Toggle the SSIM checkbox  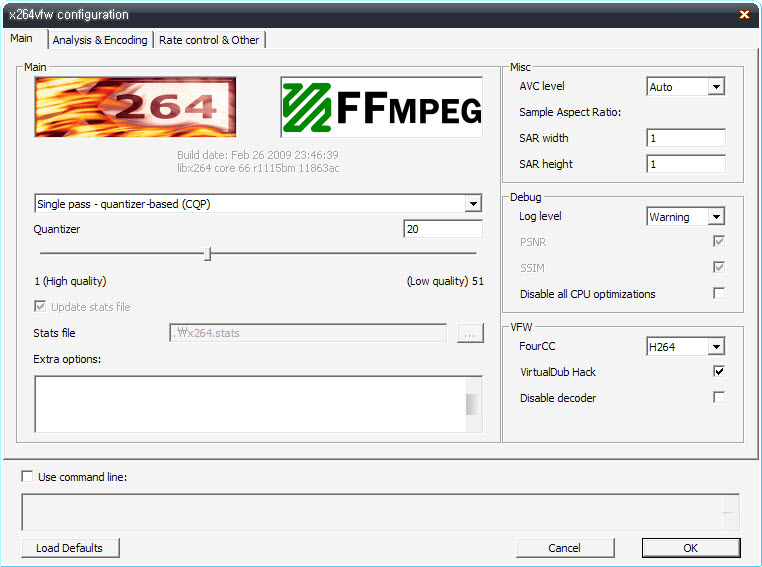pos(719,267)
